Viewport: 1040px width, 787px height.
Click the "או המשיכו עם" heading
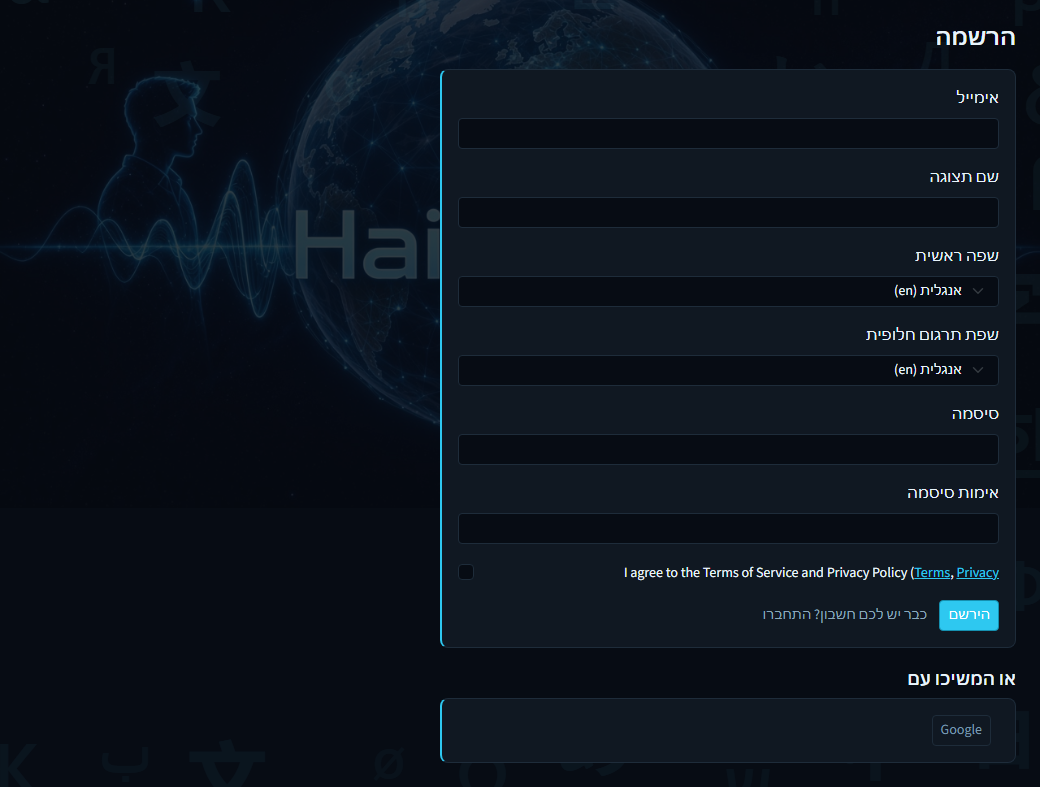click(x=961, y=679)
